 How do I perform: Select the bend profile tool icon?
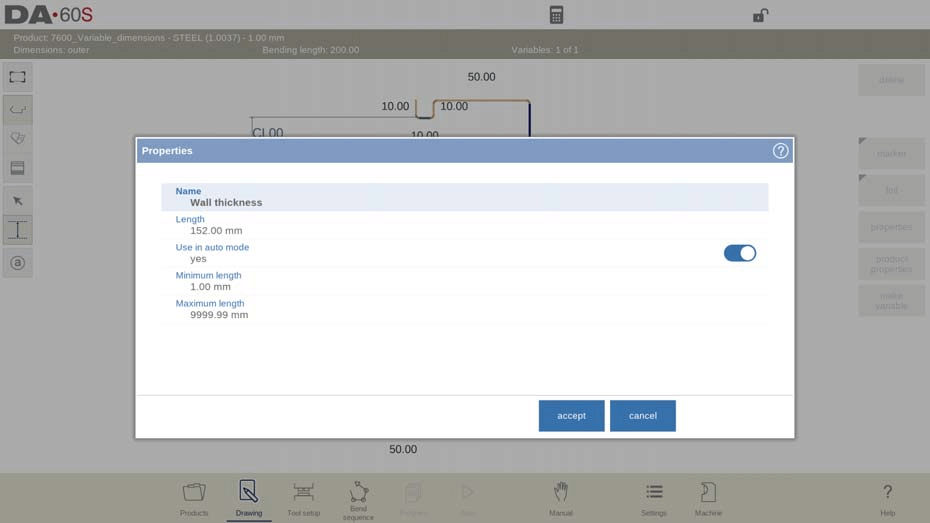[x=18, y=109]
